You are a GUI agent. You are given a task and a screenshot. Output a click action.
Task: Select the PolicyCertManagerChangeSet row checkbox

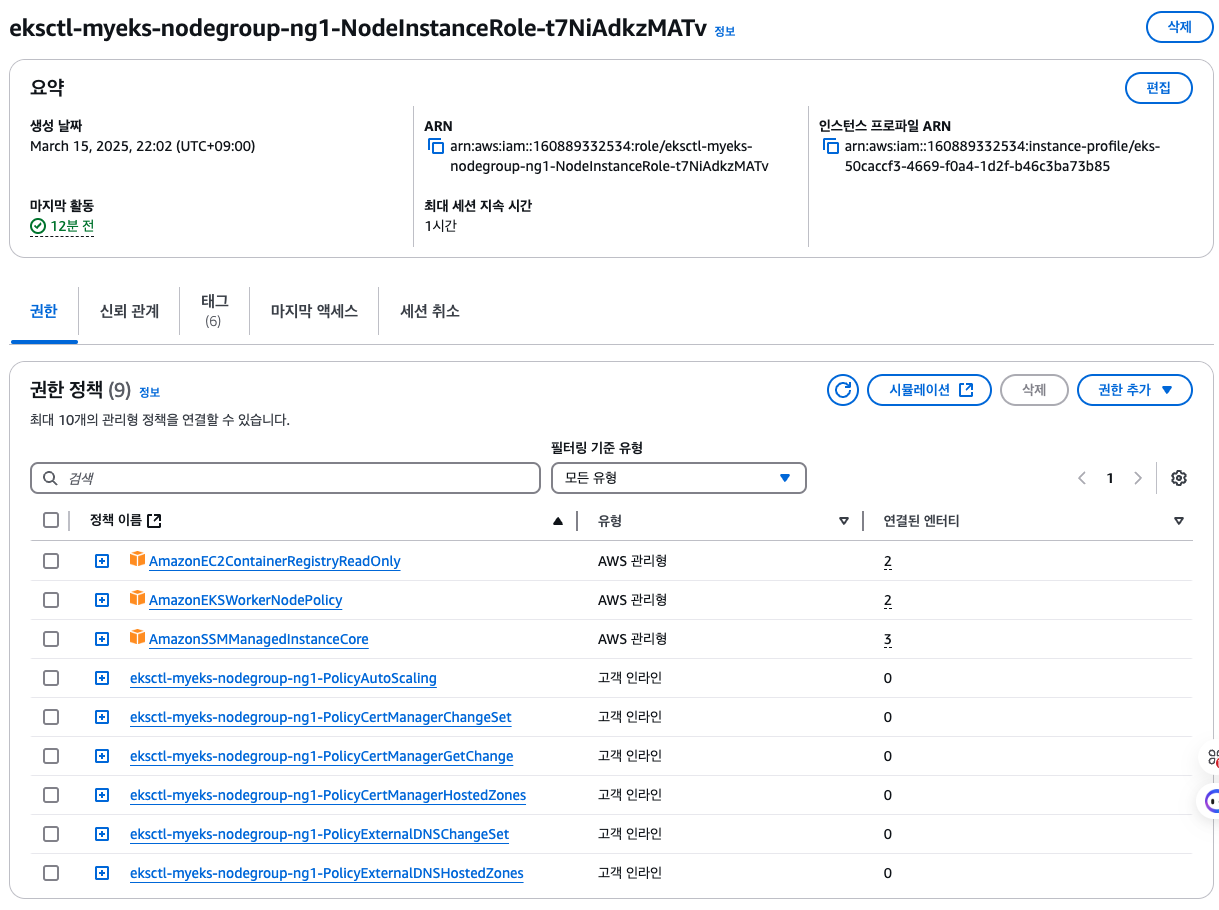51,717
